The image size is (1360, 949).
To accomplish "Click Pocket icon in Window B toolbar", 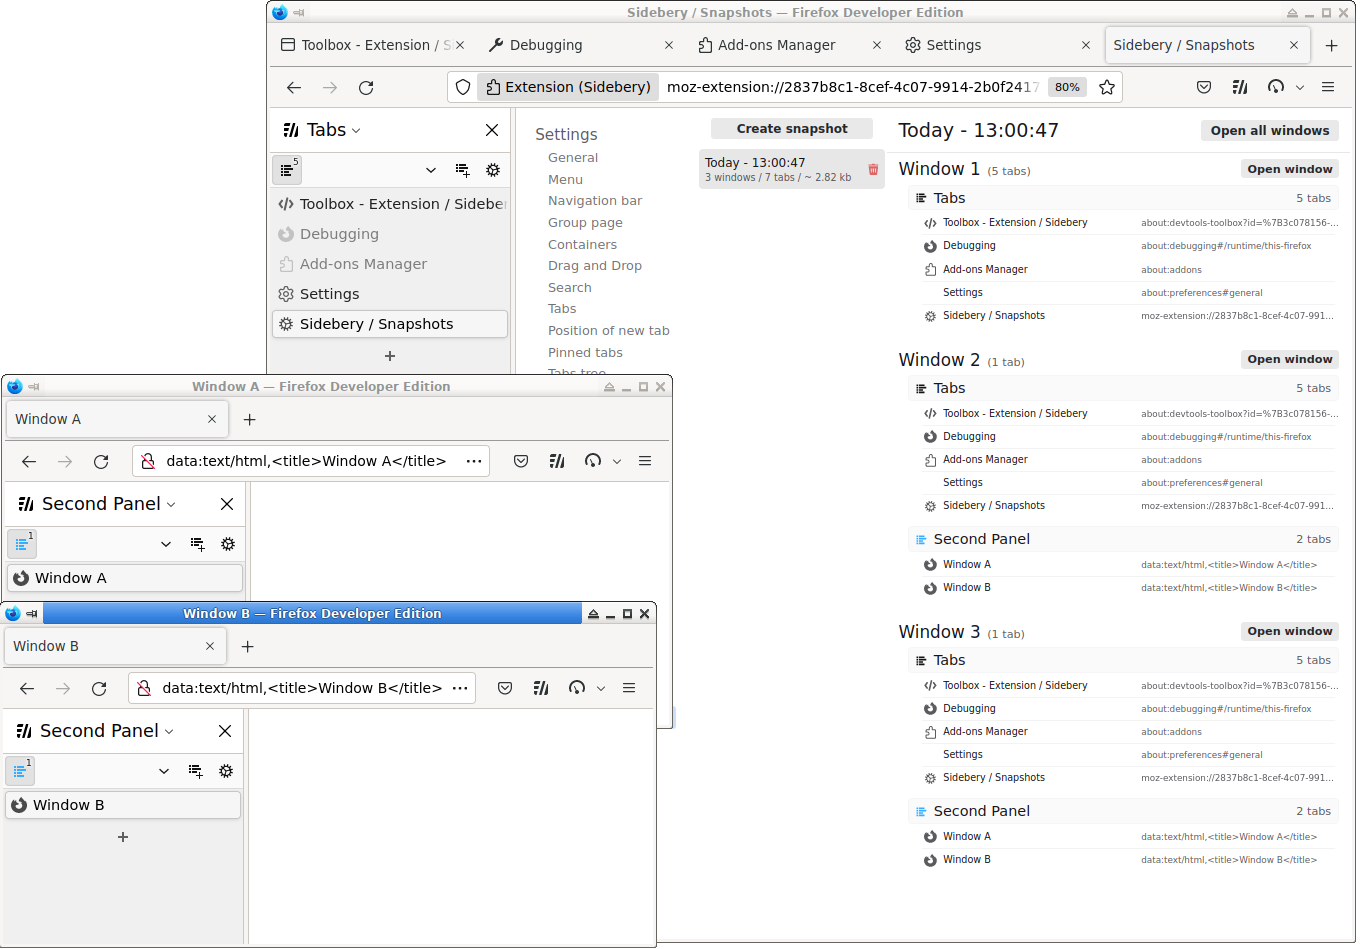I will 505,688.
